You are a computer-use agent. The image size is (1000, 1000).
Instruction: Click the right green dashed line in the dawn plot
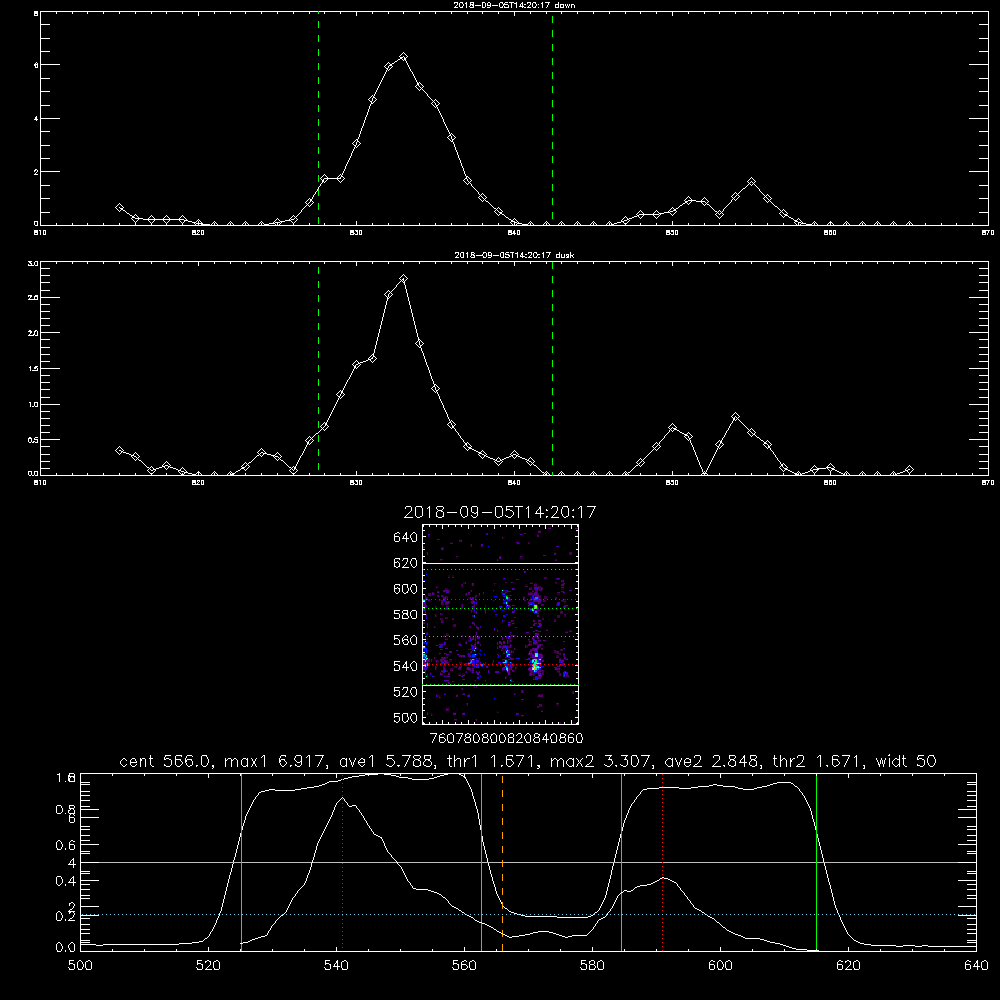pyautogui.click(x=552, y=118)
